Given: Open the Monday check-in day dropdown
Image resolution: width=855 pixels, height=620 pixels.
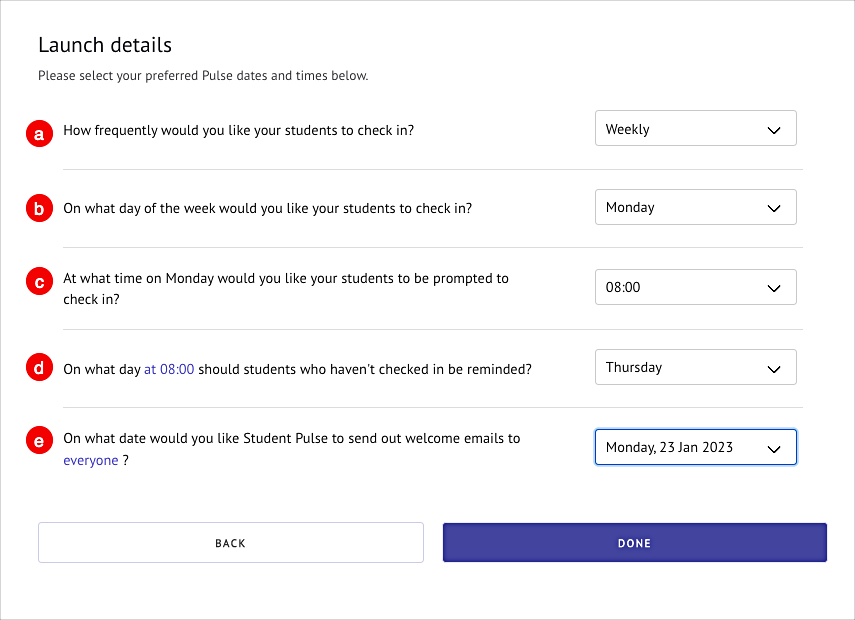Looking at the screenshot, I should pos(695,207).
